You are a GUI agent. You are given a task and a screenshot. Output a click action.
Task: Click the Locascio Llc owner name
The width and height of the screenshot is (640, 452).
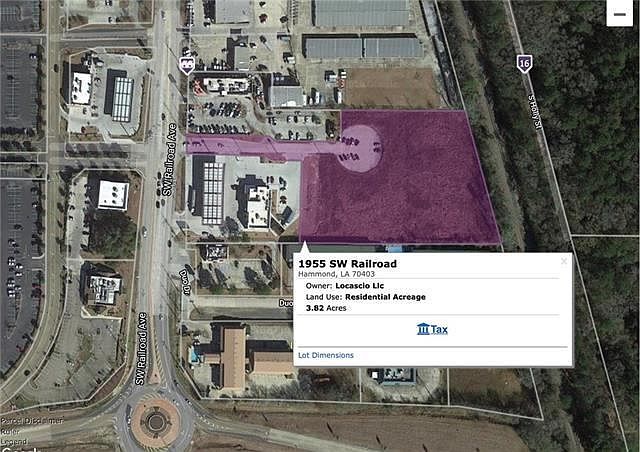pos(360,286)
